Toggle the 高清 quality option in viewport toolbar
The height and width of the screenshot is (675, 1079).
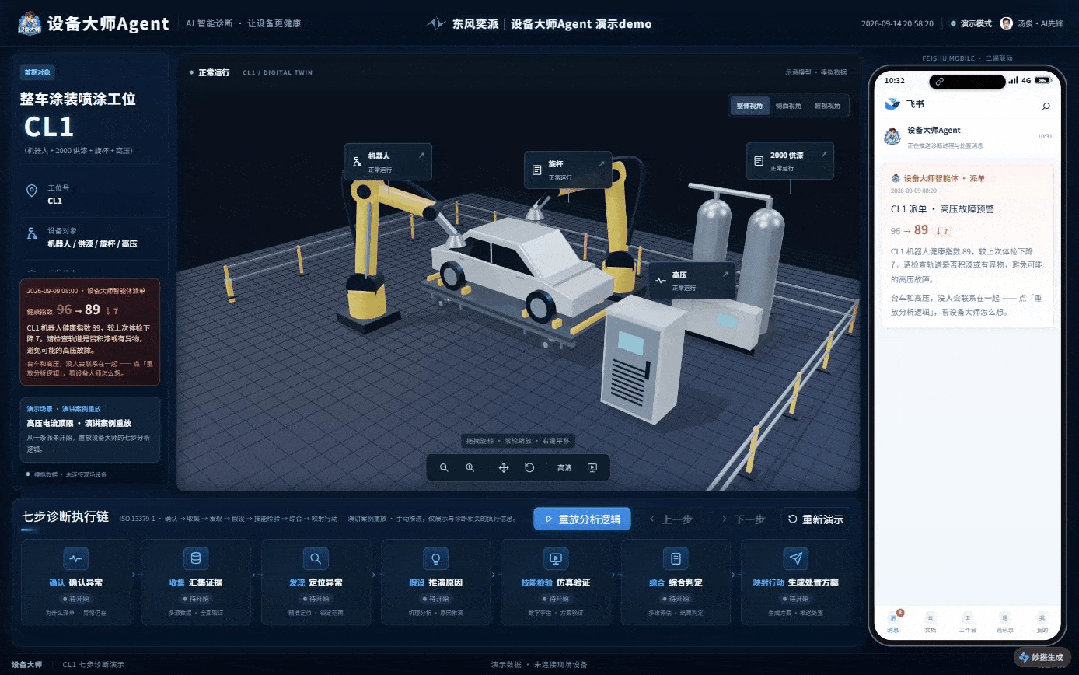point(564,468)
